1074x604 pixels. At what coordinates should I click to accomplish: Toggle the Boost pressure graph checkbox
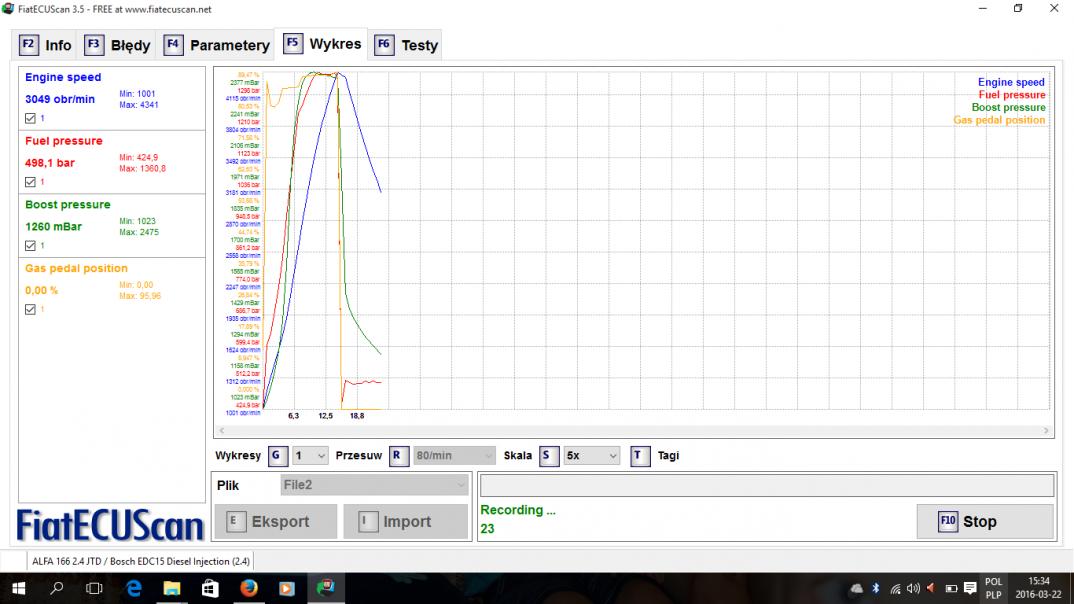point(30,246)
